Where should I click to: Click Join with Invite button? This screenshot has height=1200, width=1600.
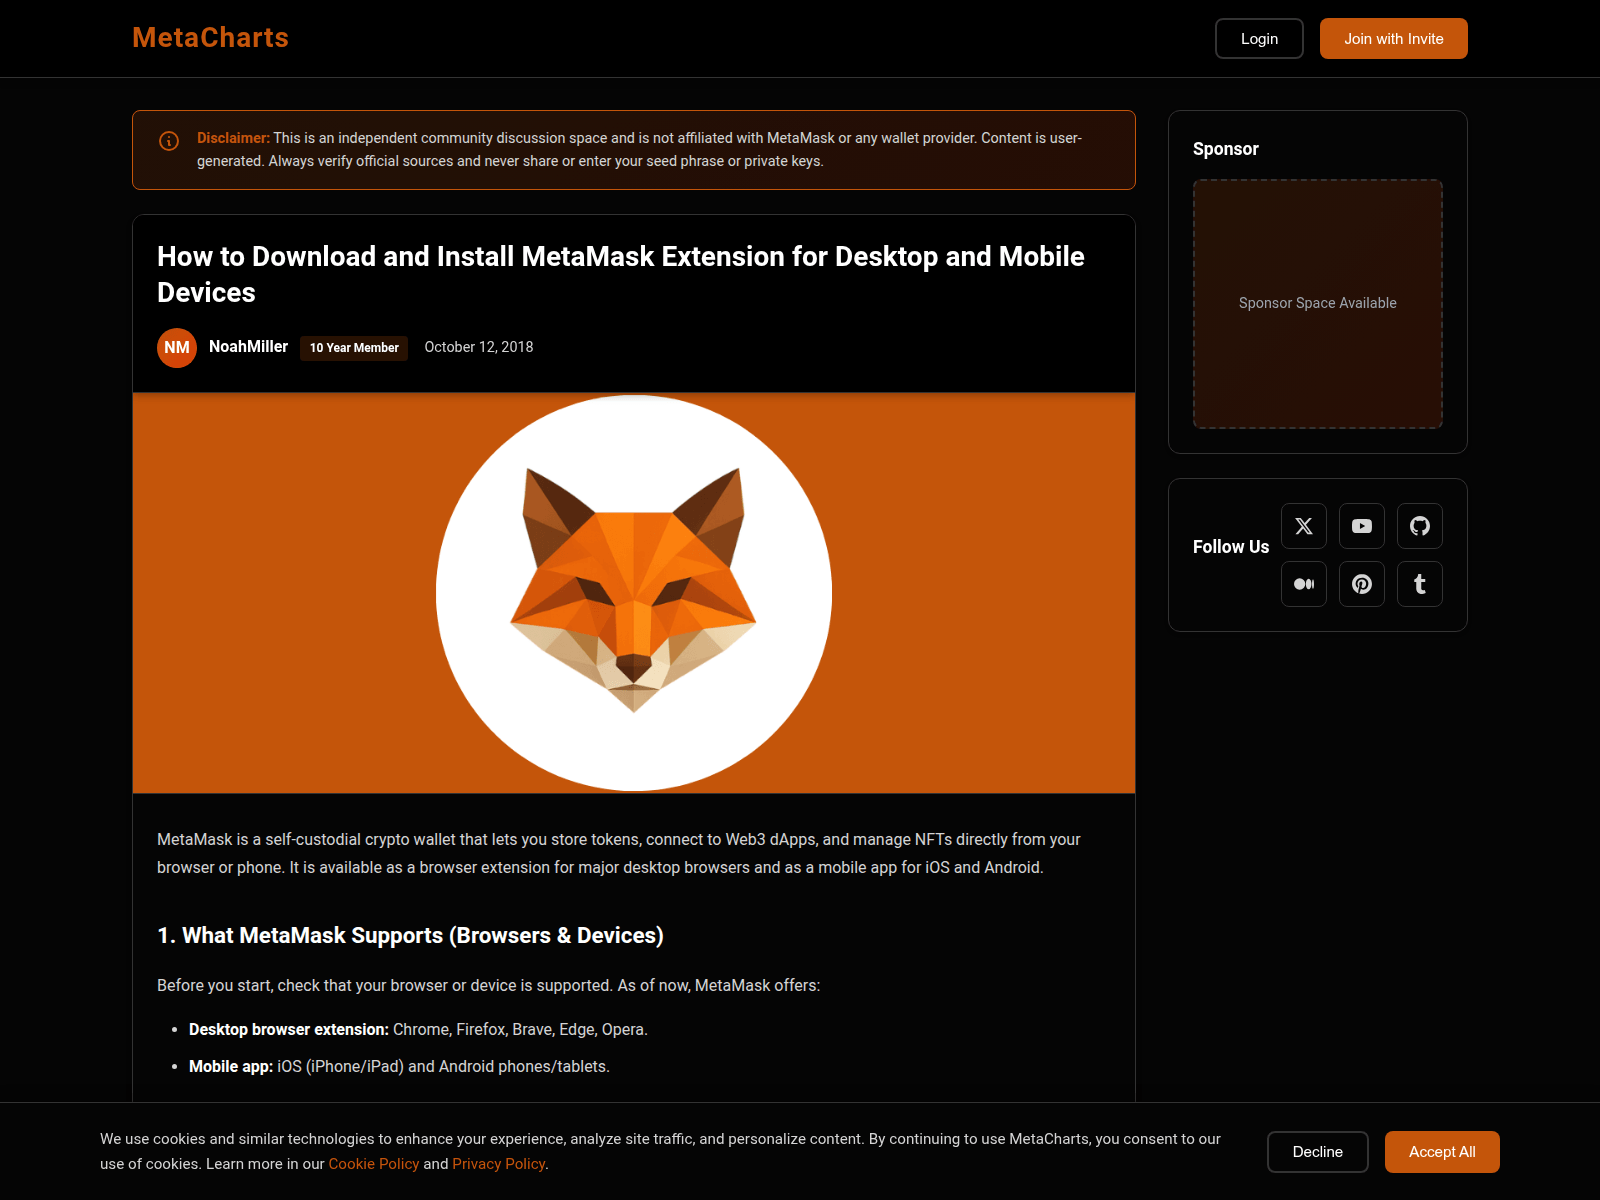tap(1393, 39)
